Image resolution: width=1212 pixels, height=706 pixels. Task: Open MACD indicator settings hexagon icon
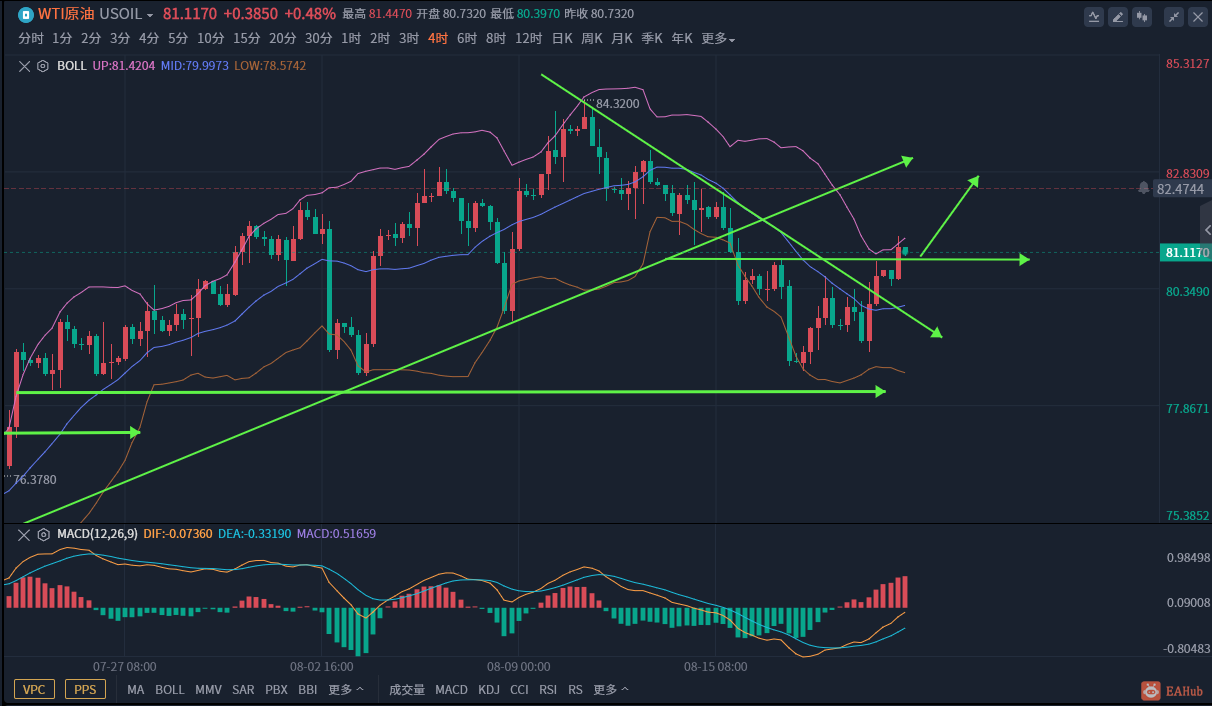tap(43, 534)
